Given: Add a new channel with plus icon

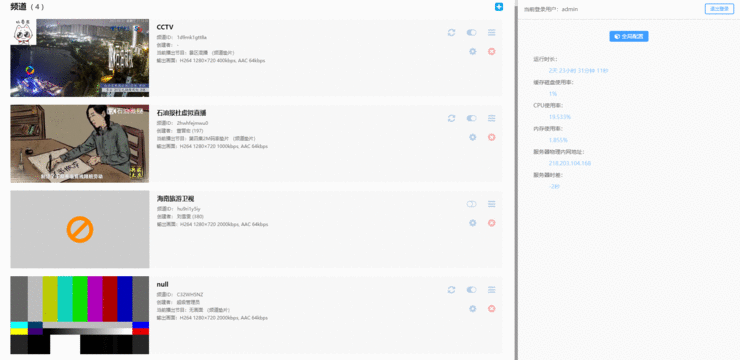Looking at the screenshot, I should pyautogui.click(x=499, y=7).
